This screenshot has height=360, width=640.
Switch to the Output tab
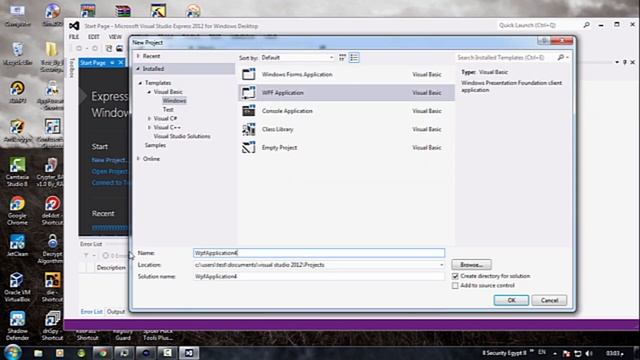(116, 311)
